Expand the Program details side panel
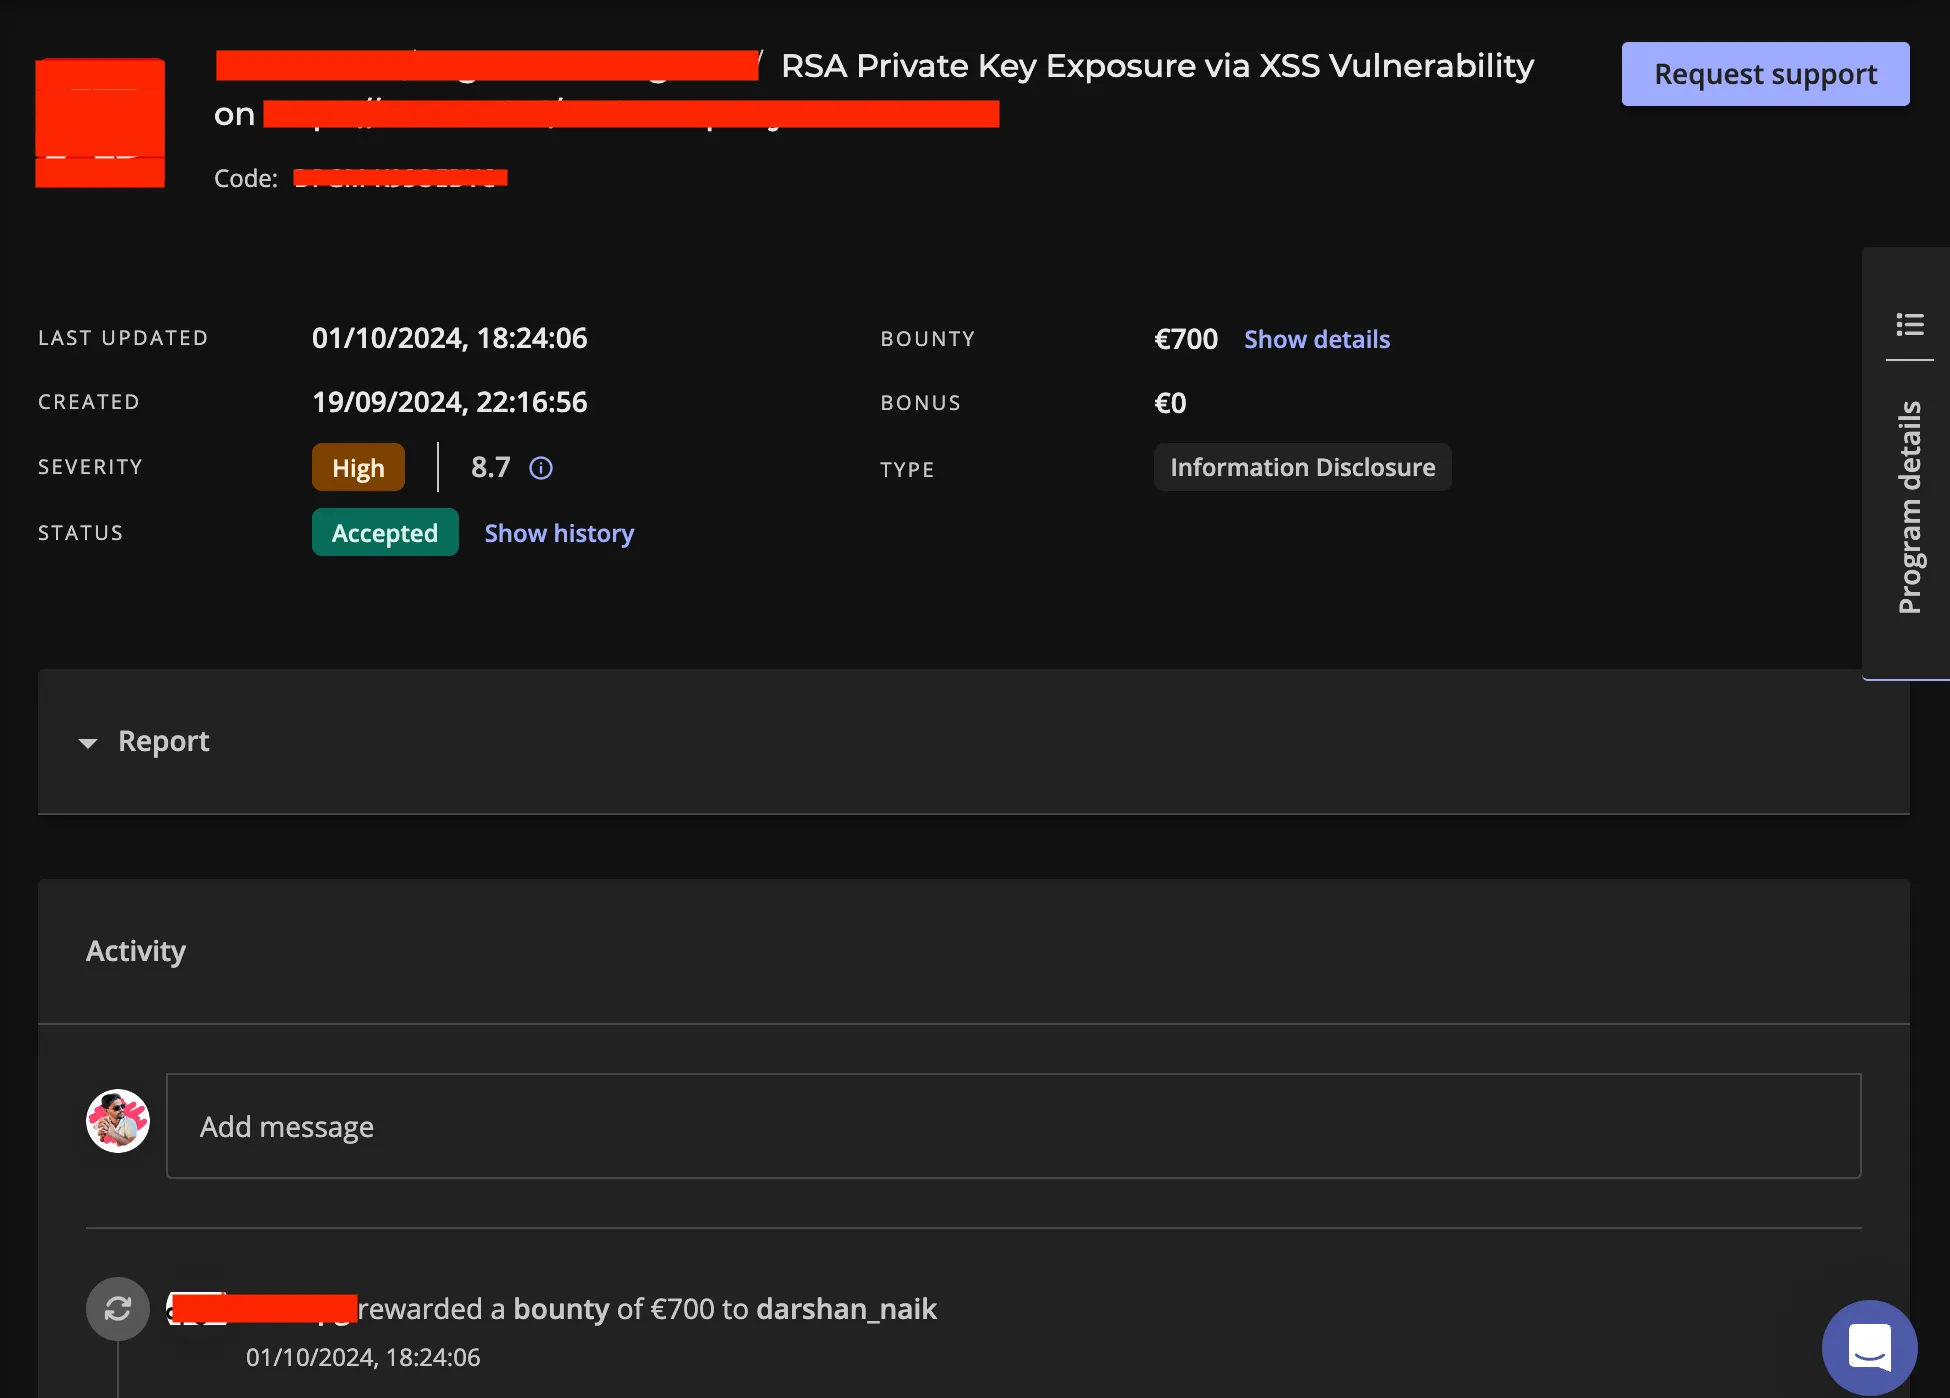 click(x=1909, y=507)
